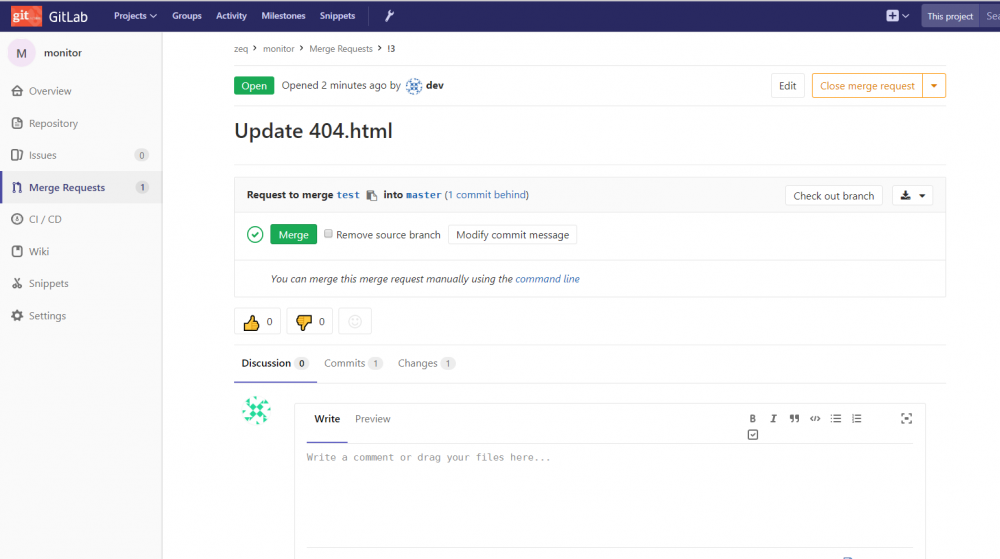Open the admin area wrench icon
Screen dimensions: 1000x559
(389, 16)
